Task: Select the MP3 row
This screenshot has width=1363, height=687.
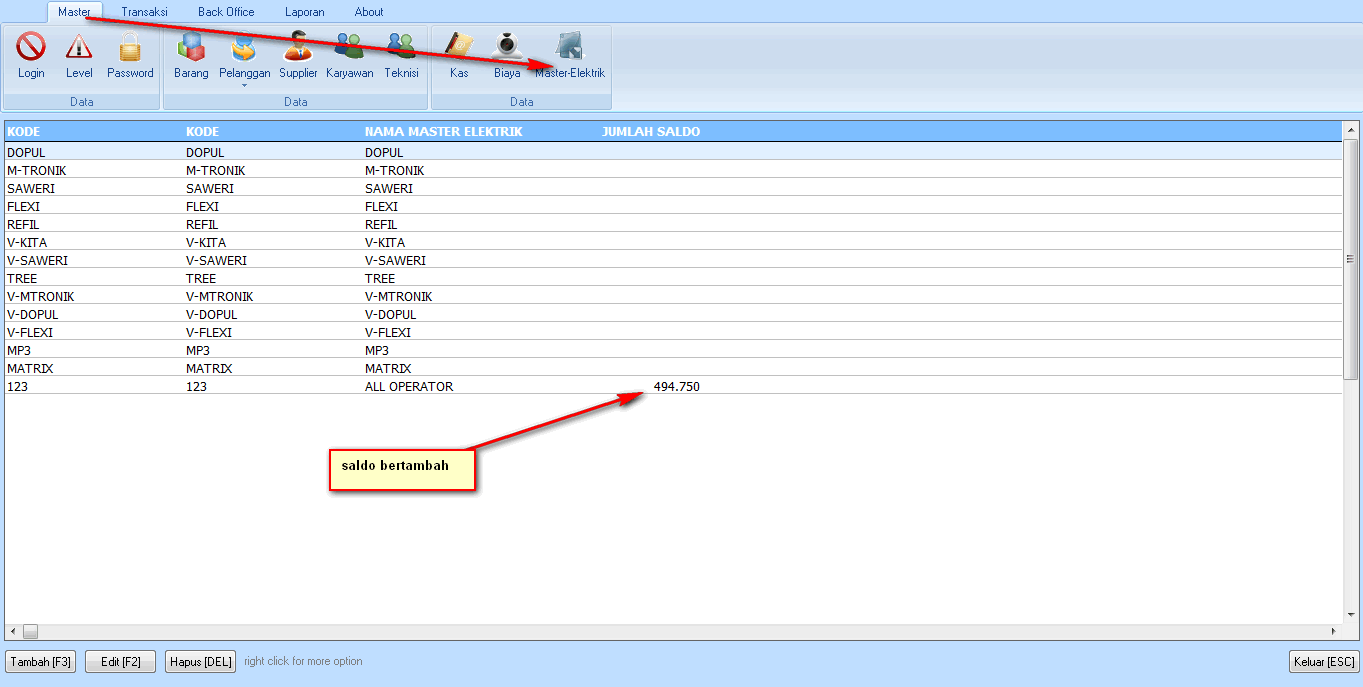Action: [673, 350]
